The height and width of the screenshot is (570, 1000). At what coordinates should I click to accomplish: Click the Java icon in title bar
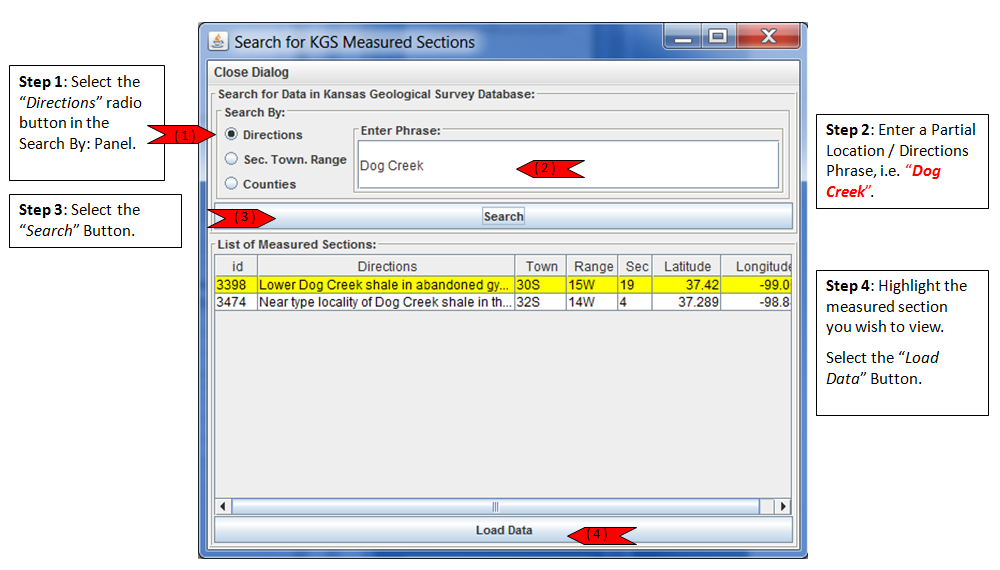coord(218,41)
